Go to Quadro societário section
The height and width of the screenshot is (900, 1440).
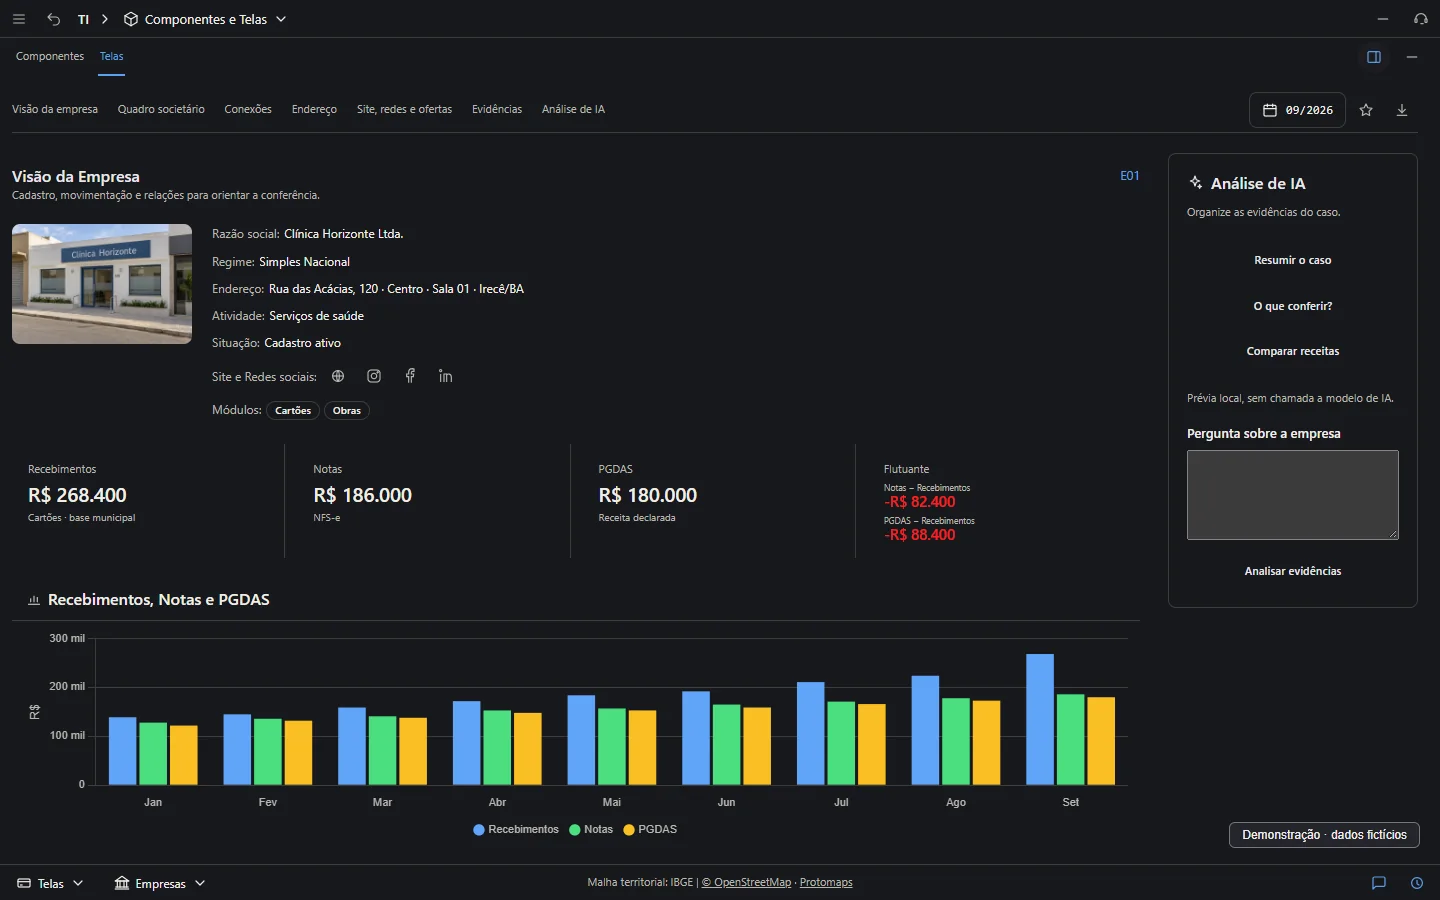click(x=161, y=109)
